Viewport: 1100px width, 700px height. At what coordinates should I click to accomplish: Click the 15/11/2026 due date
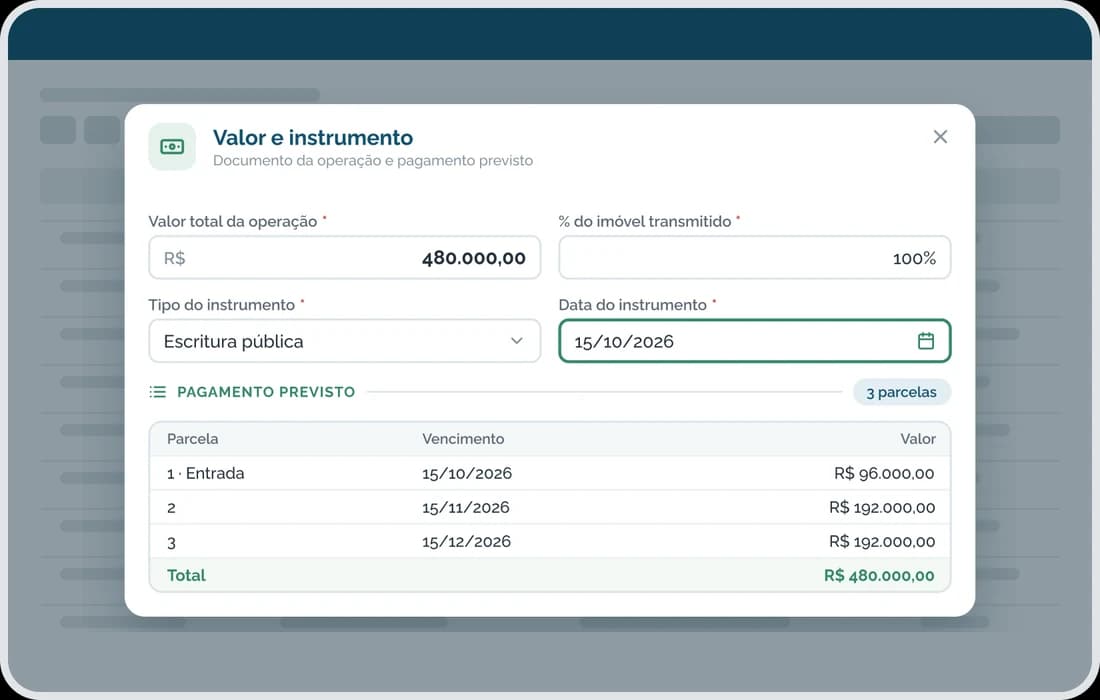[466, 508]
